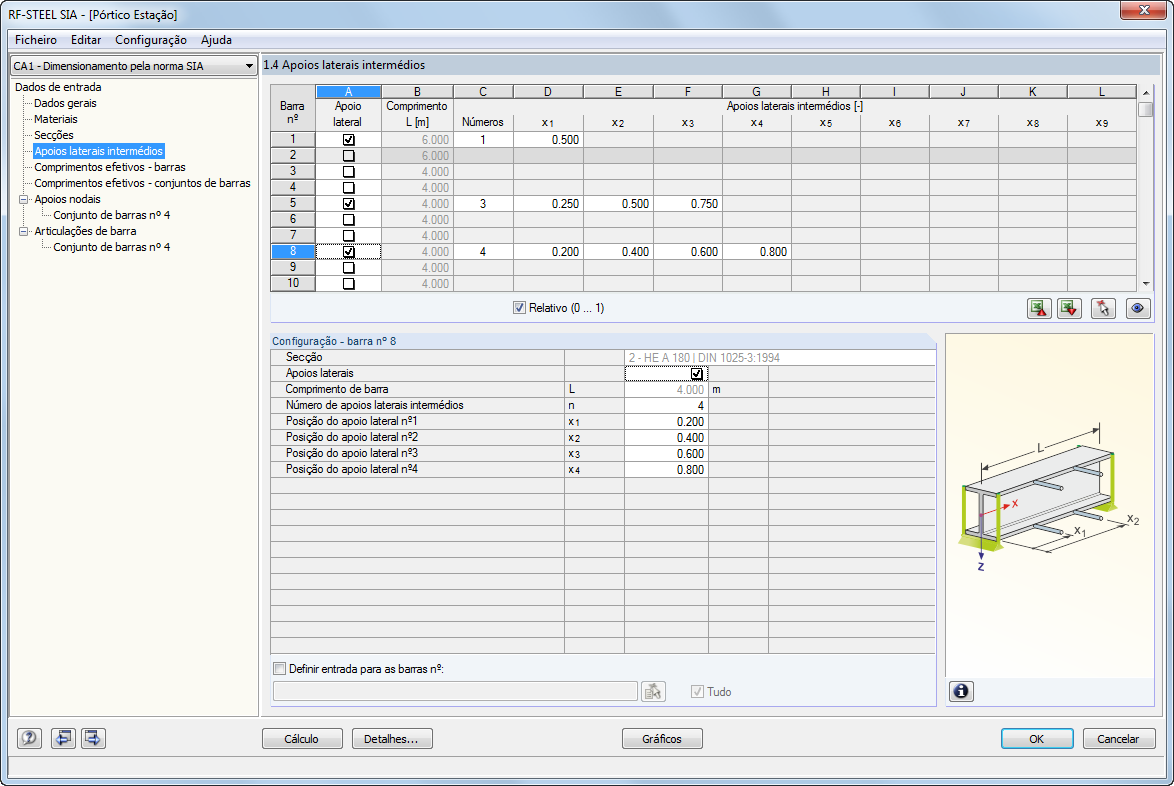Click the pick-bar-graphically cursor icon
Viewport: 1174px width, 786px height.
1103,308
